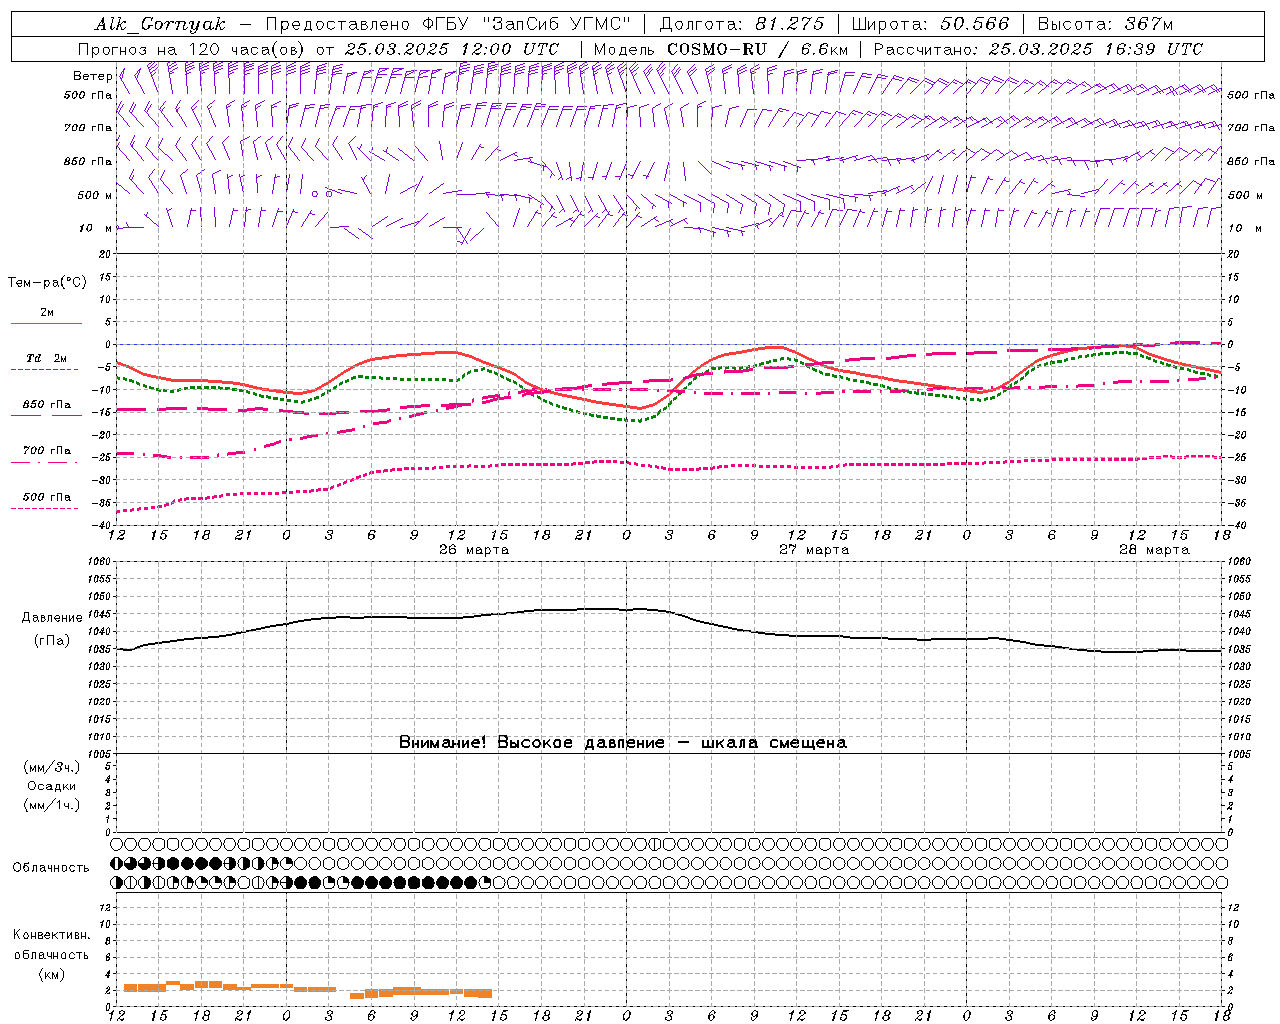Select the (гПа) unit label under Давление
Image resolution: width=1280 pixels, height=1024 pixels.
point(52,641)
